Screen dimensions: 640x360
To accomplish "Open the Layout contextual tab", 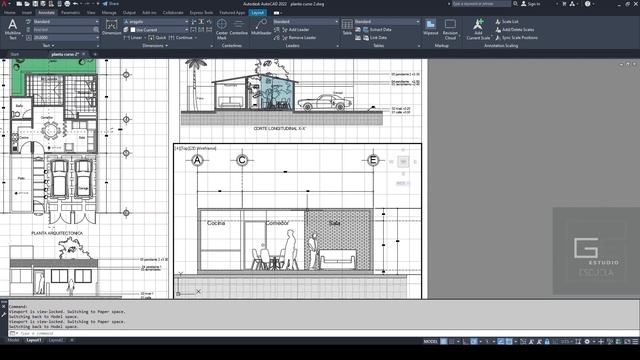I will coord(258,13).
